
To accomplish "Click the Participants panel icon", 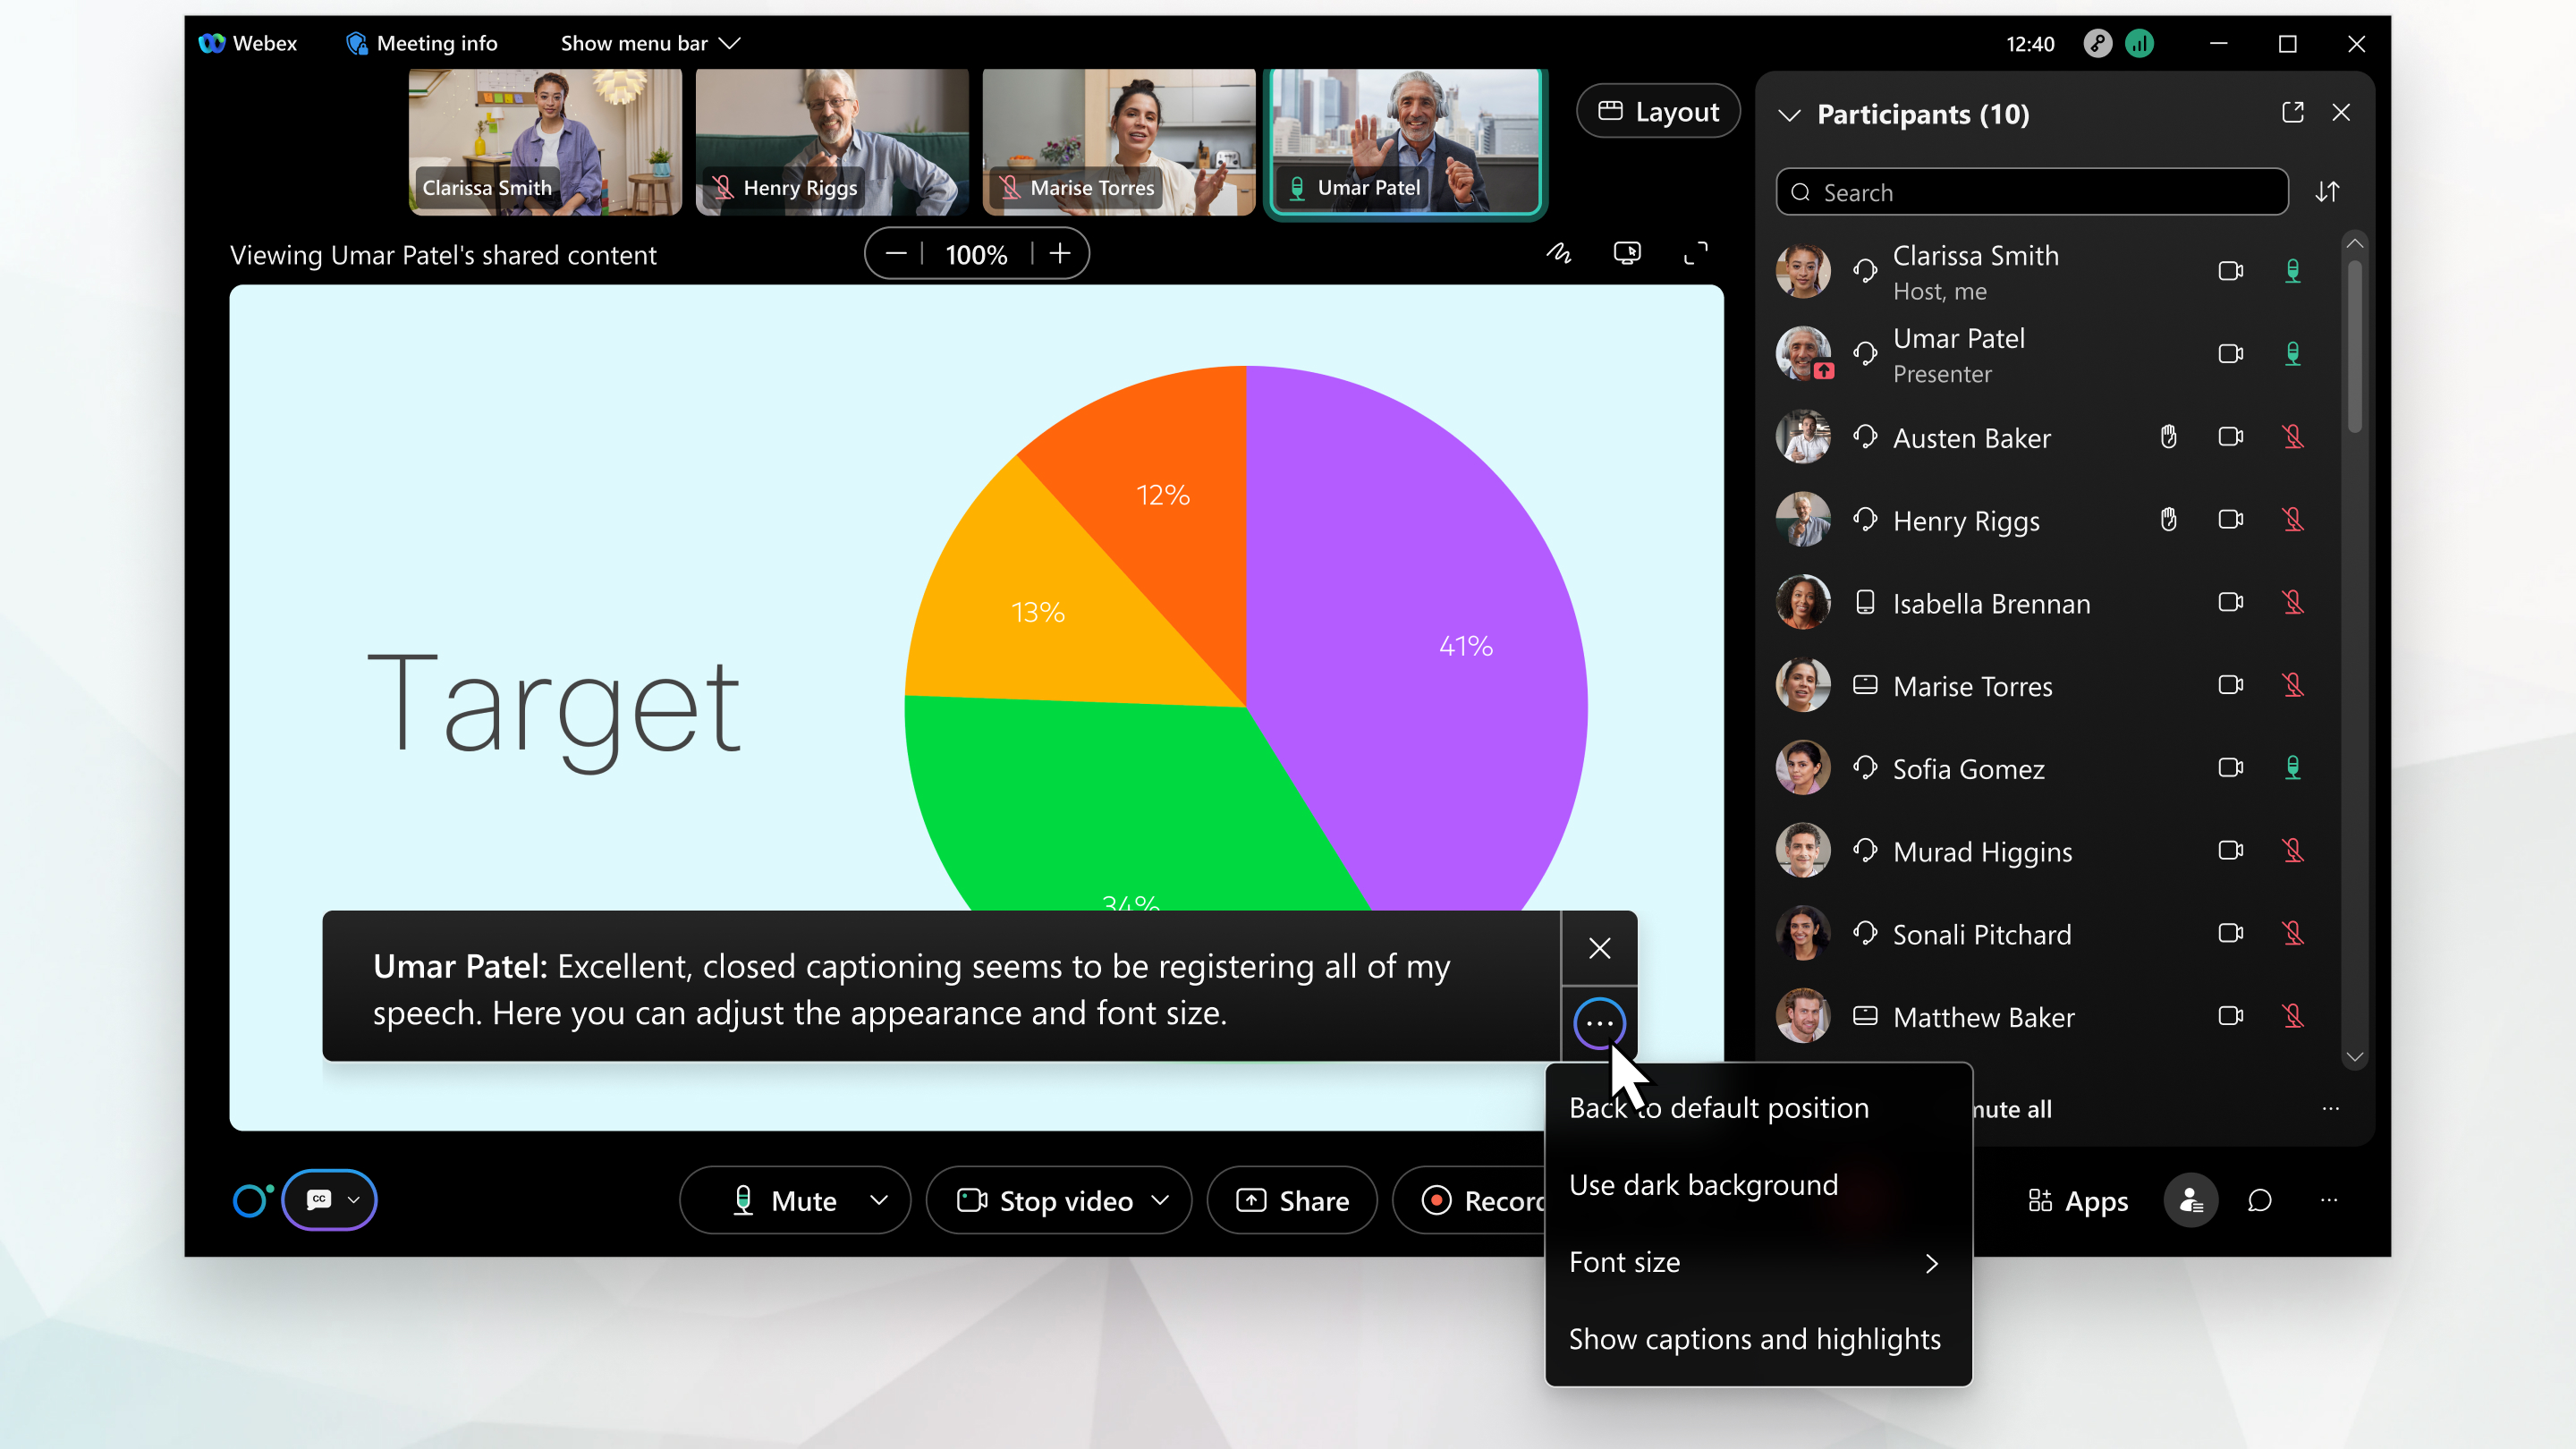I will click(x=2190, y=1199).
